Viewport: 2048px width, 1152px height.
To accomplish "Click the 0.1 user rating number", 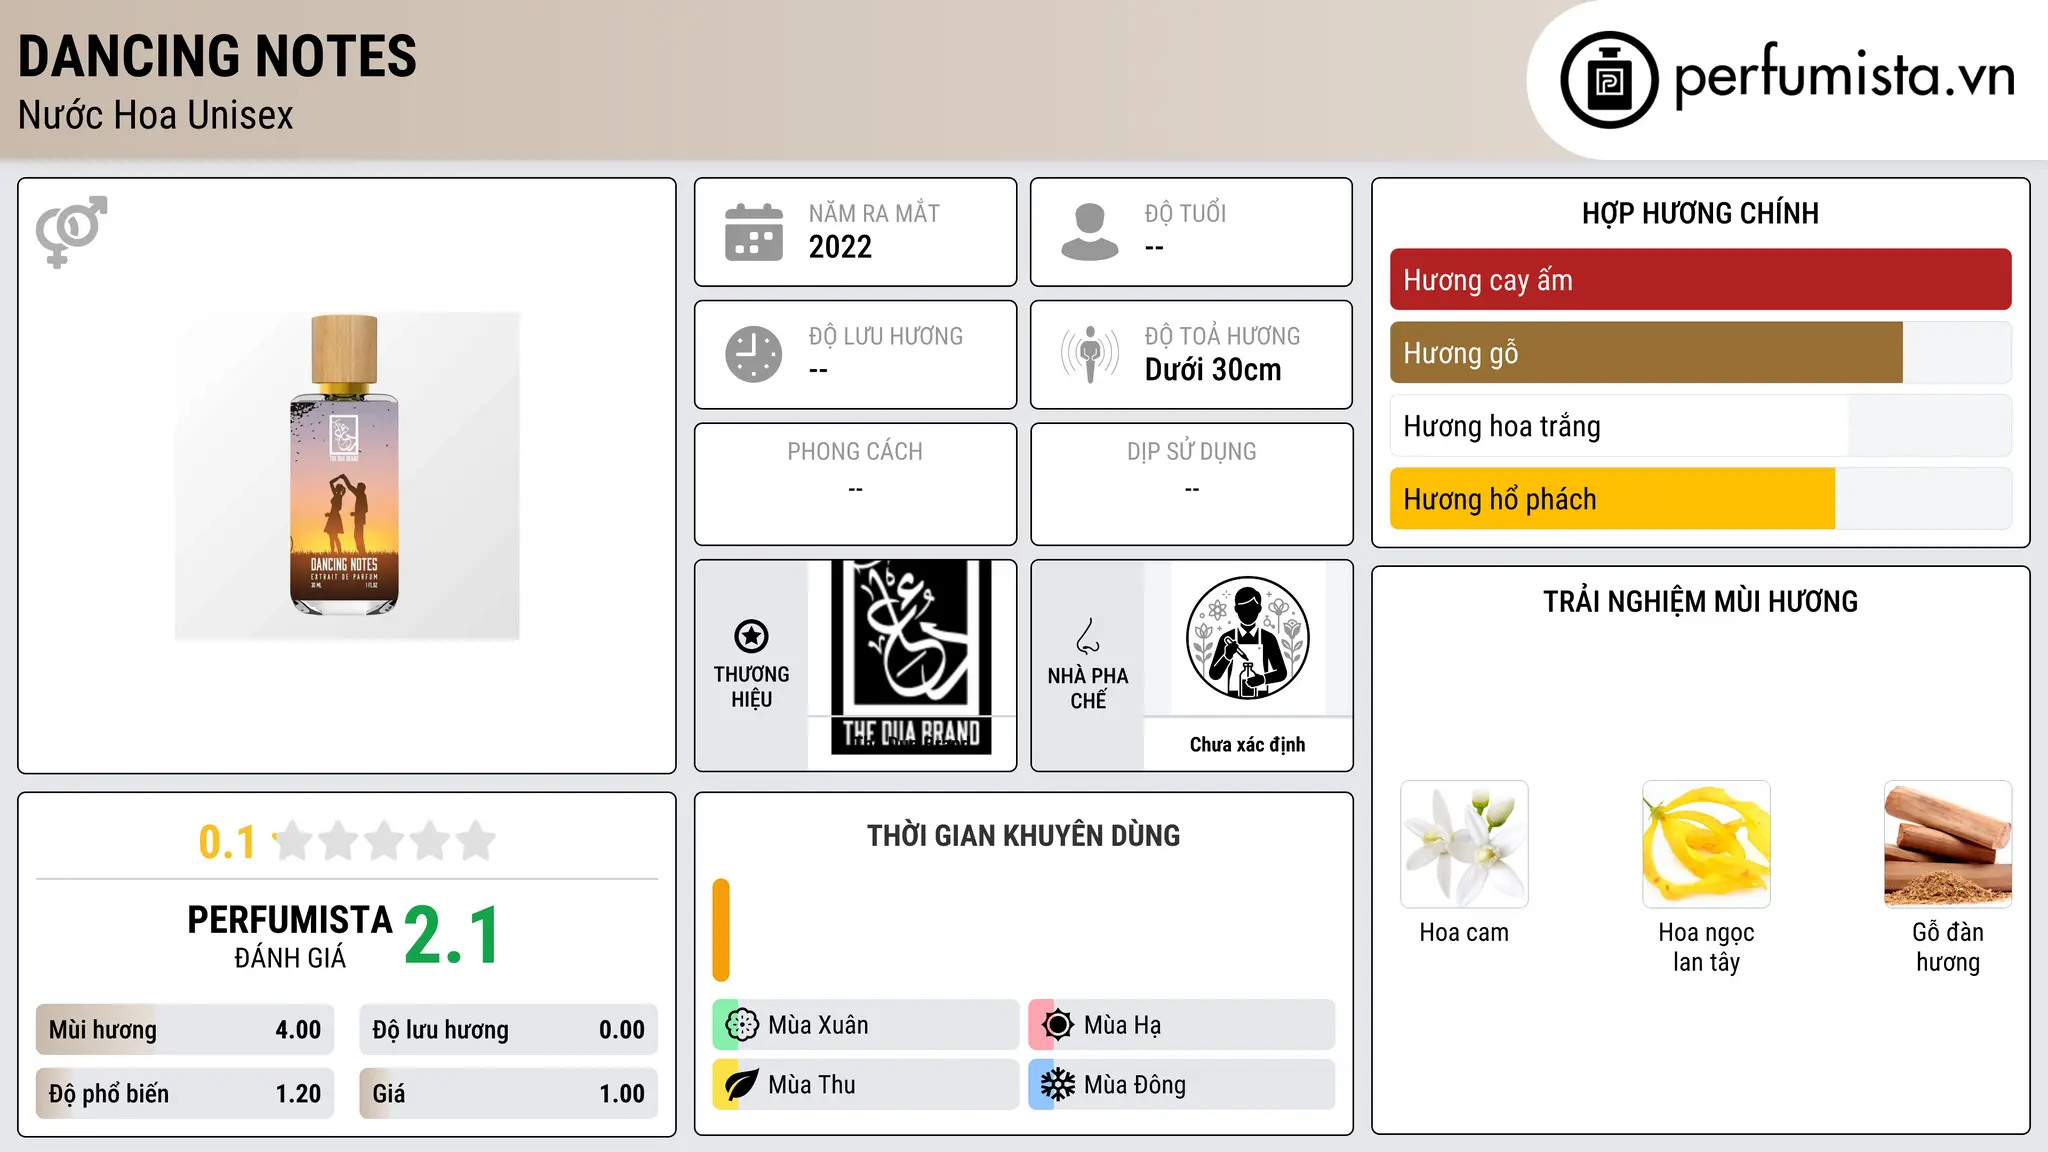I will coord(227,842).
